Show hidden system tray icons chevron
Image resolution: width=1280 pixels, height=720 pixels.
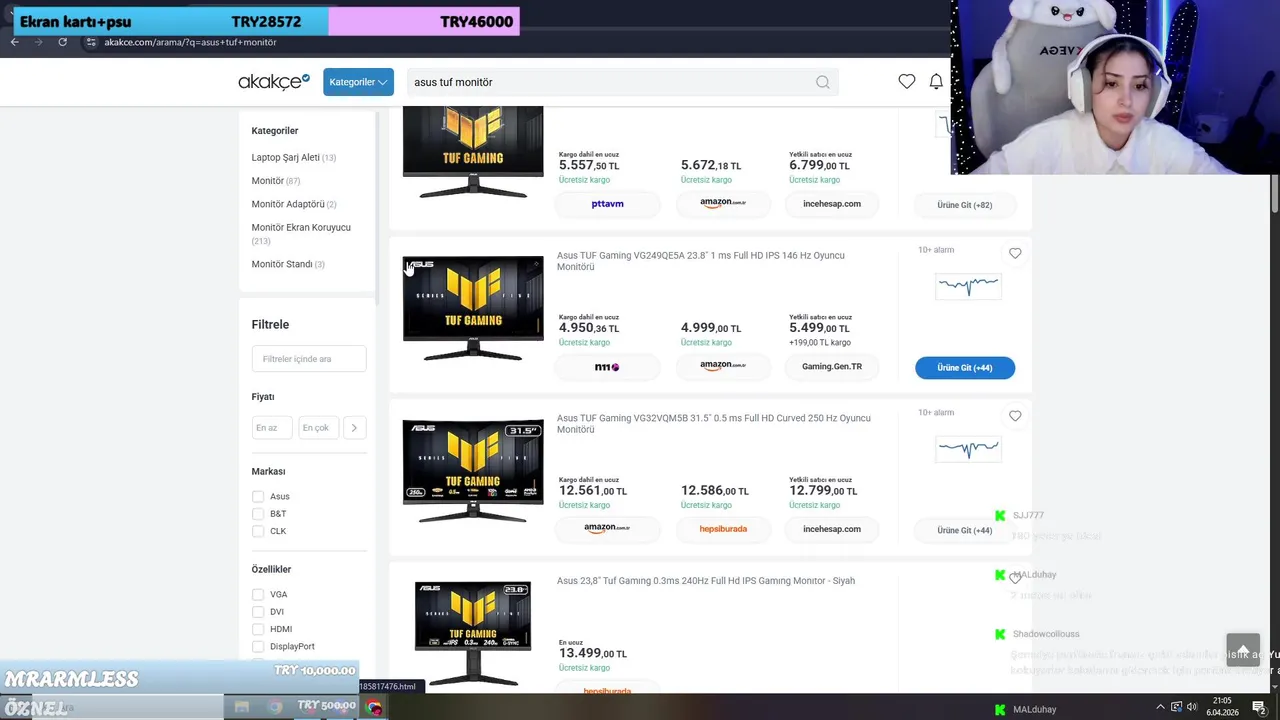[1162, 707]
